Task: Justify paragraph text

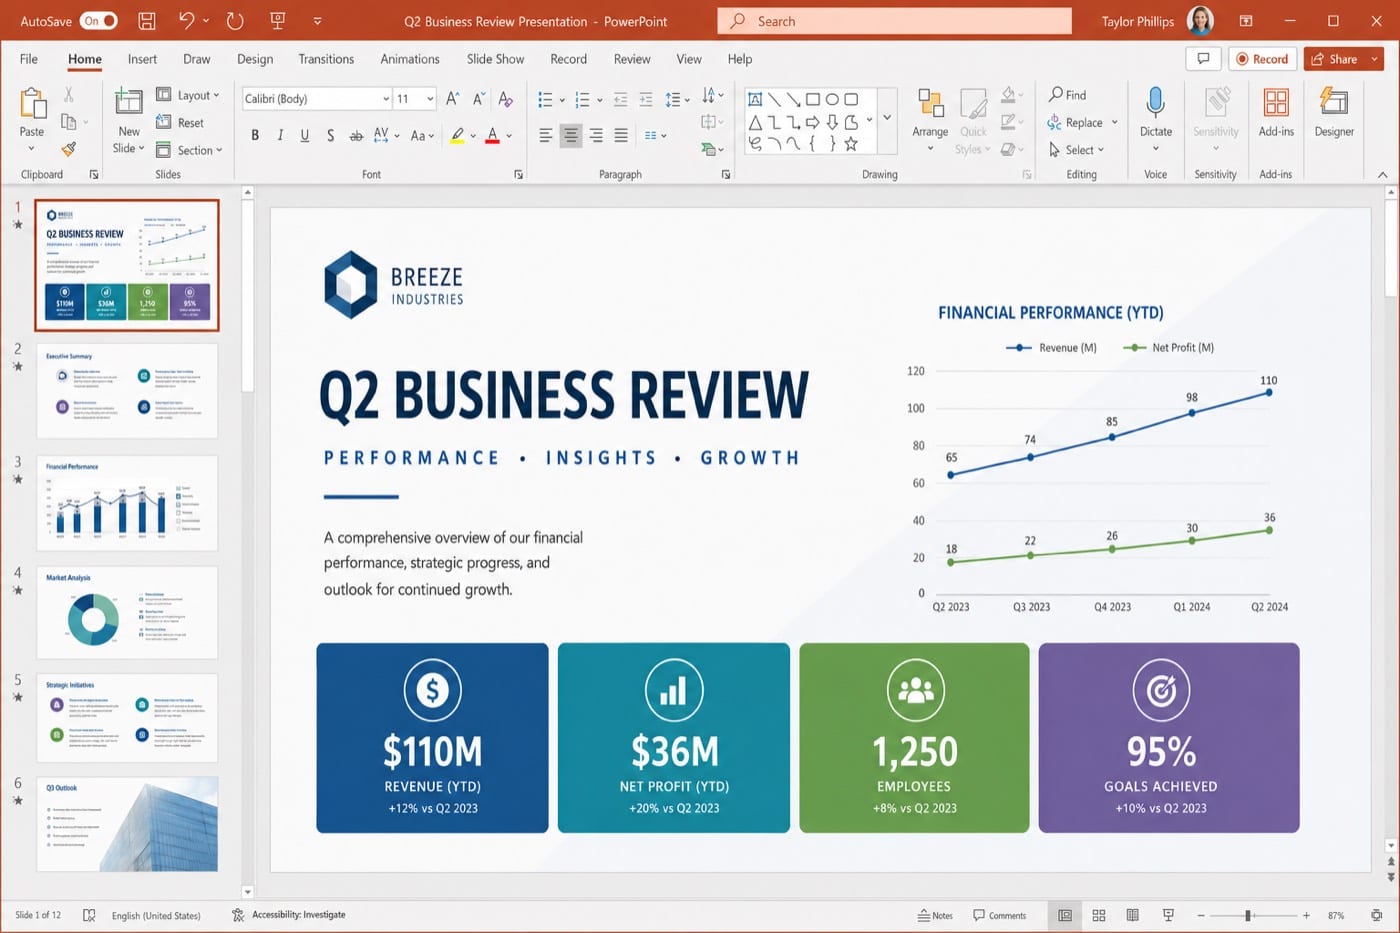Action: tap(621, 135)
